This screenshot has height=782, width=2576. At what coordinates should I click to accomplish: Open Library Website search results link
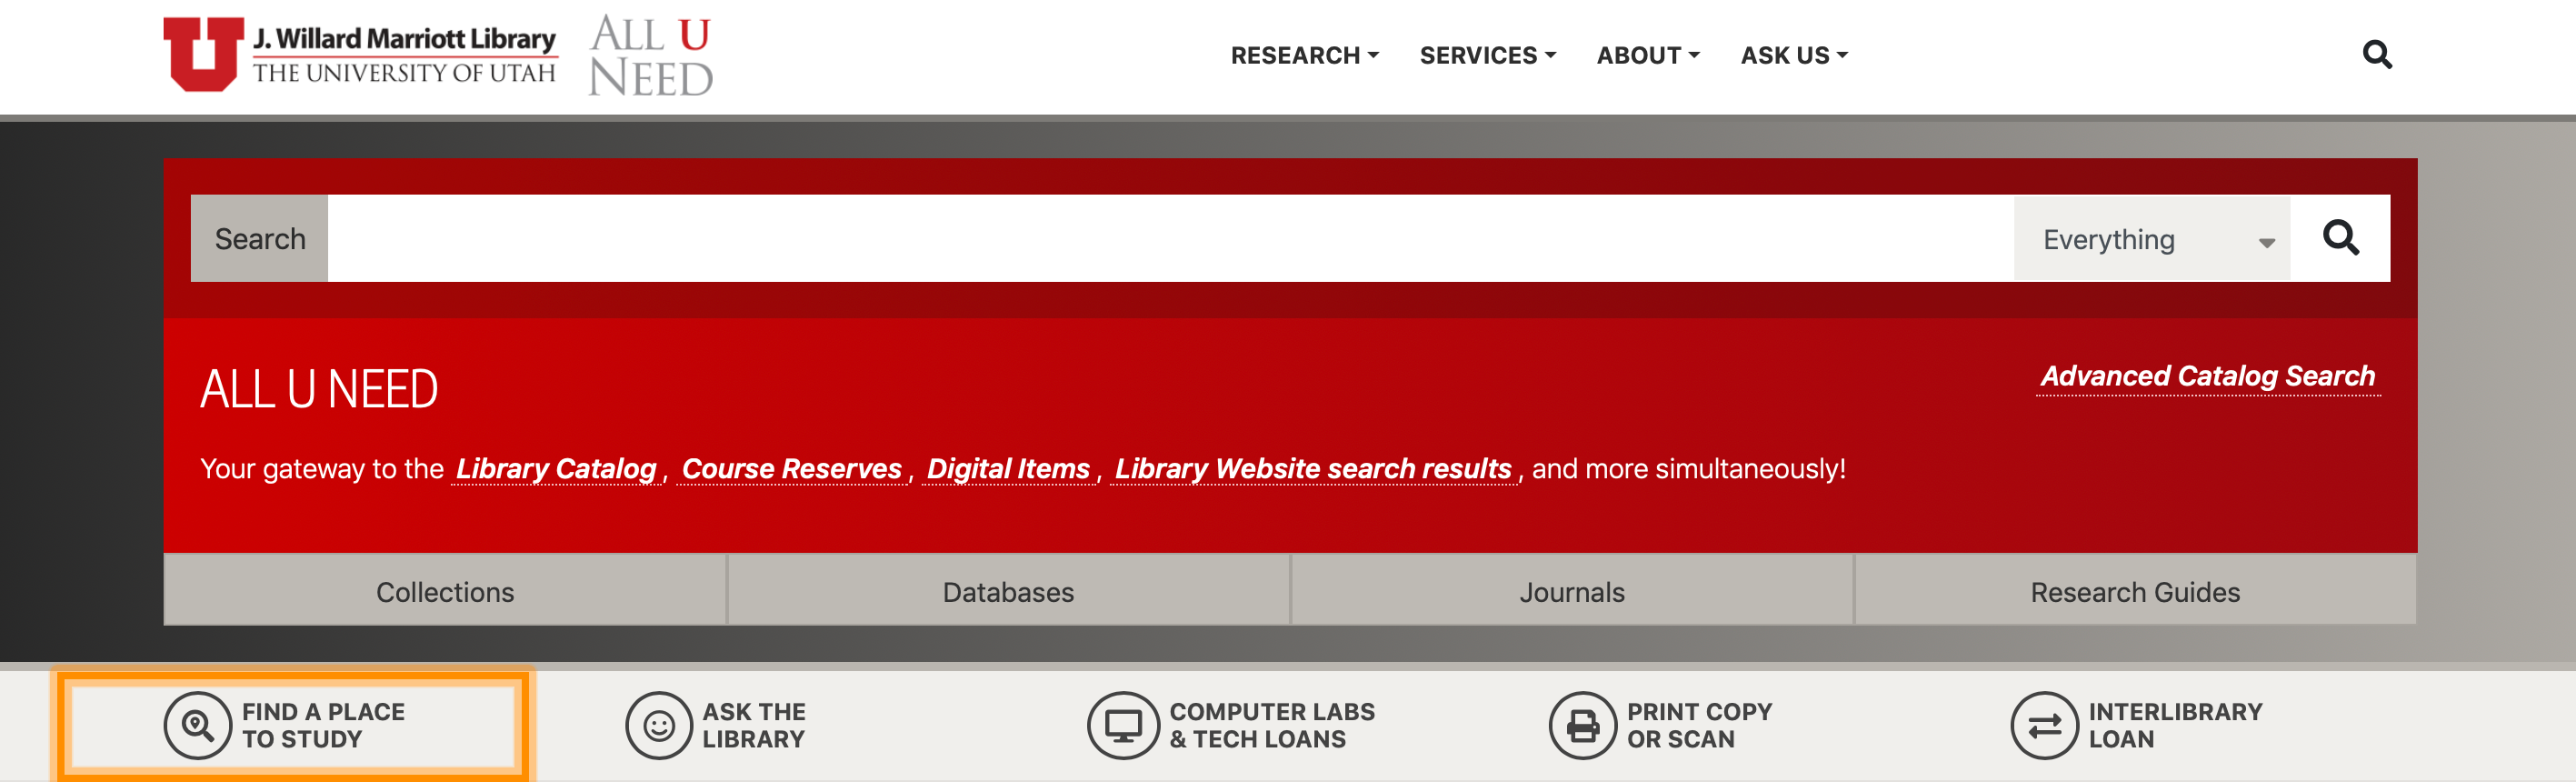pyautogui.click(x=1313, y=468)
